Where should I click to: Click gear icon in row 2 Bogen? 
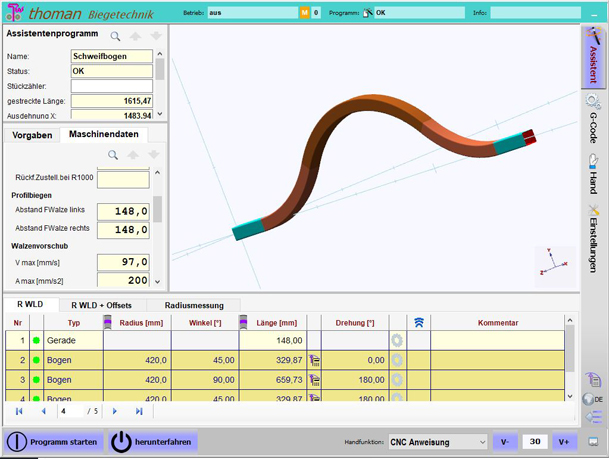(397, 360)
